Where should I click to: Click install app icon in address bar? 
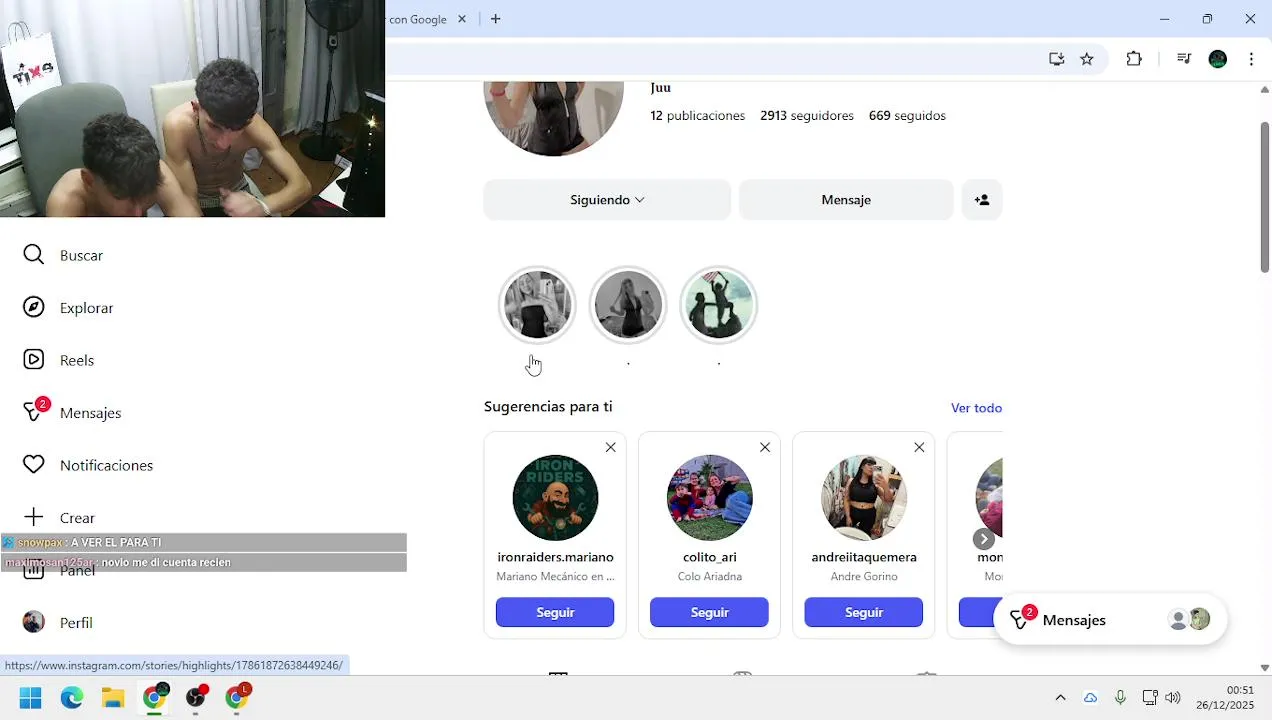[x=1057, y=59]
